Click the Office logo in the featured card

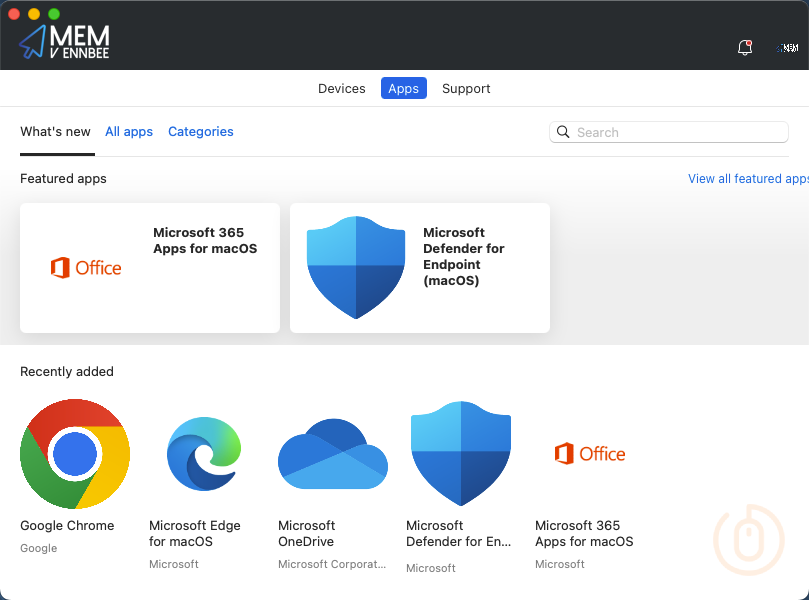pos(86,268)
